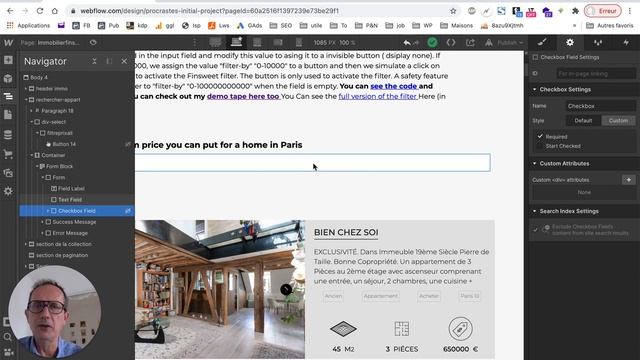Click next-image arrow on listing photo
This screenshot has height=360, width=640.
click(x=286, y=289)
